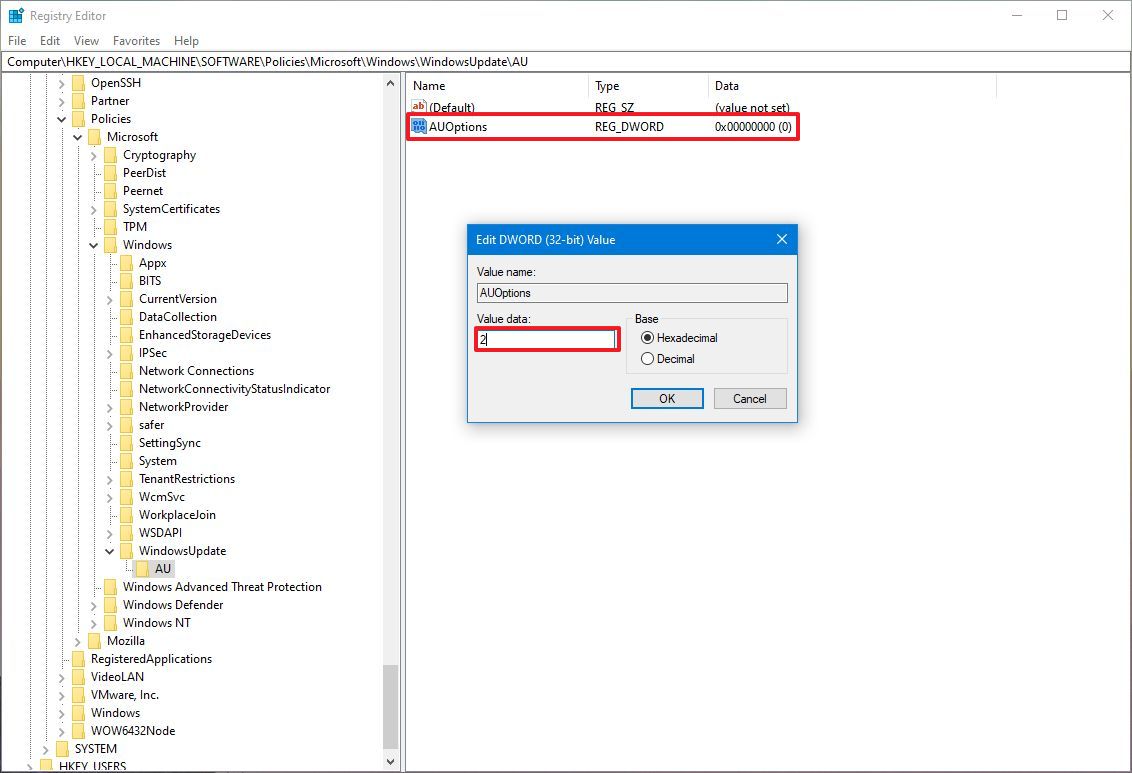
Task: Select the TenantRestrictions key
Action: tap(187, 479)
